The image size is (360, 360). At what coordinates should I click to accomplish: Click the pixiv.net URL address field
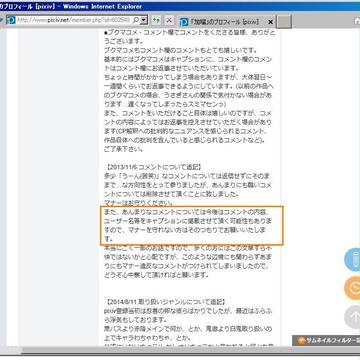73,20
